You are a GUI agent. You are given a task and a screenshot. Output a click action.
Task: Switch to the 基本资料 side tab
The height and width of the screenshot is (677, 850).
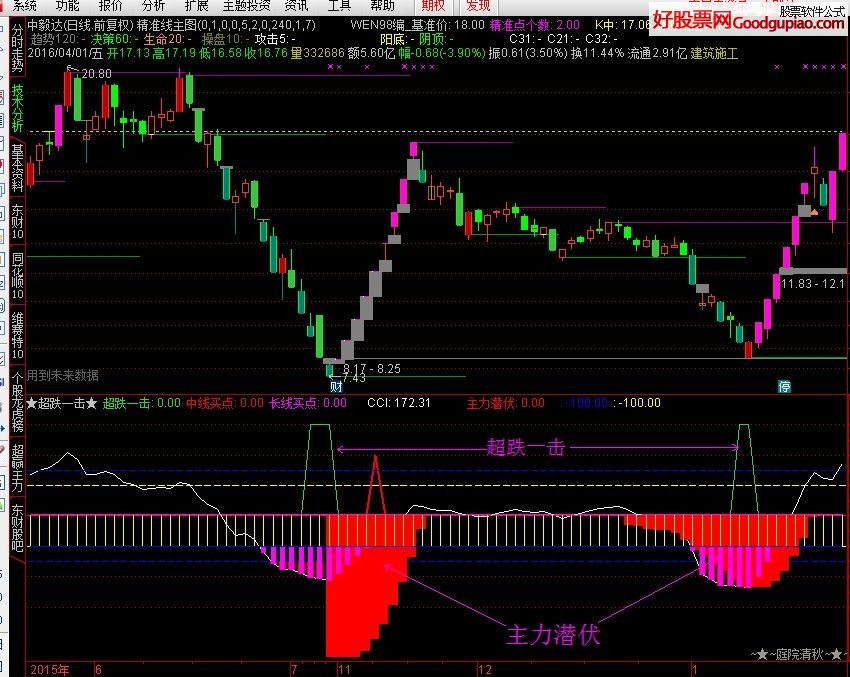[x=17, y=168]
